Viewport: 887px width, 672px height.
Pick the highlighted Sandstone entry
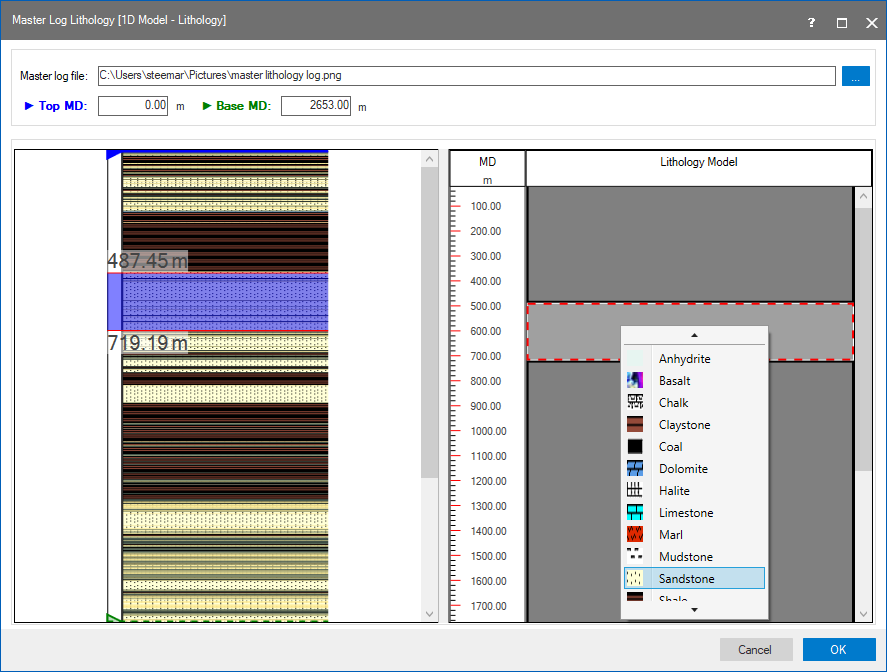point(693,579)
